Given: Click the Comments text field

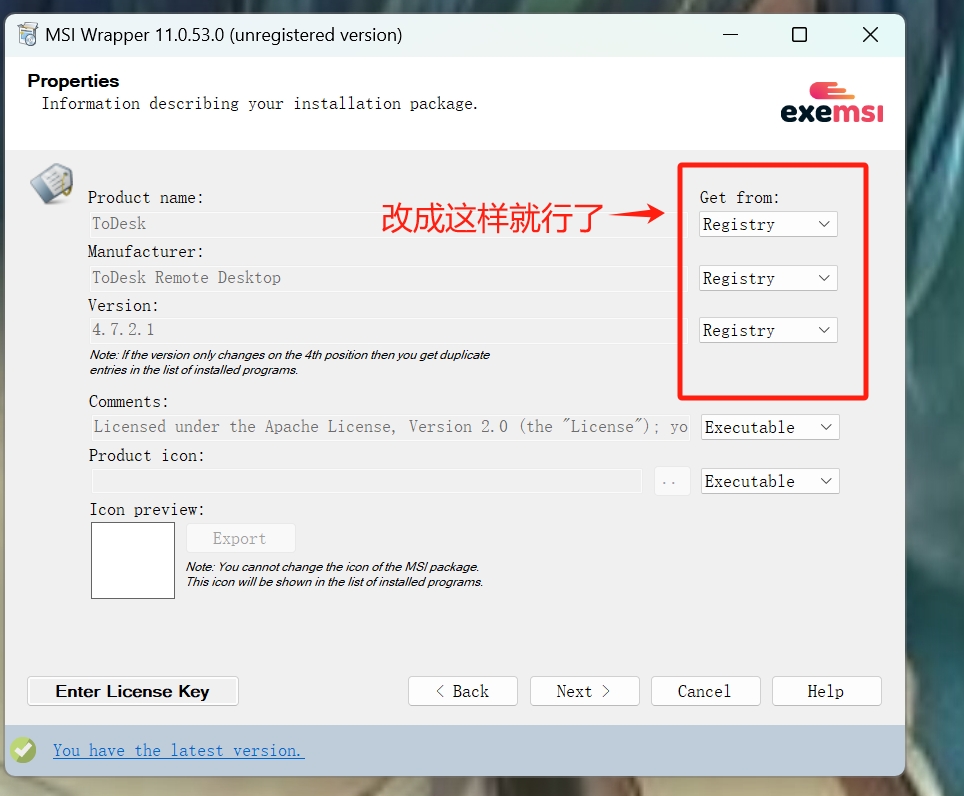Looking at the screenshot, I should [x=390, y=427].
